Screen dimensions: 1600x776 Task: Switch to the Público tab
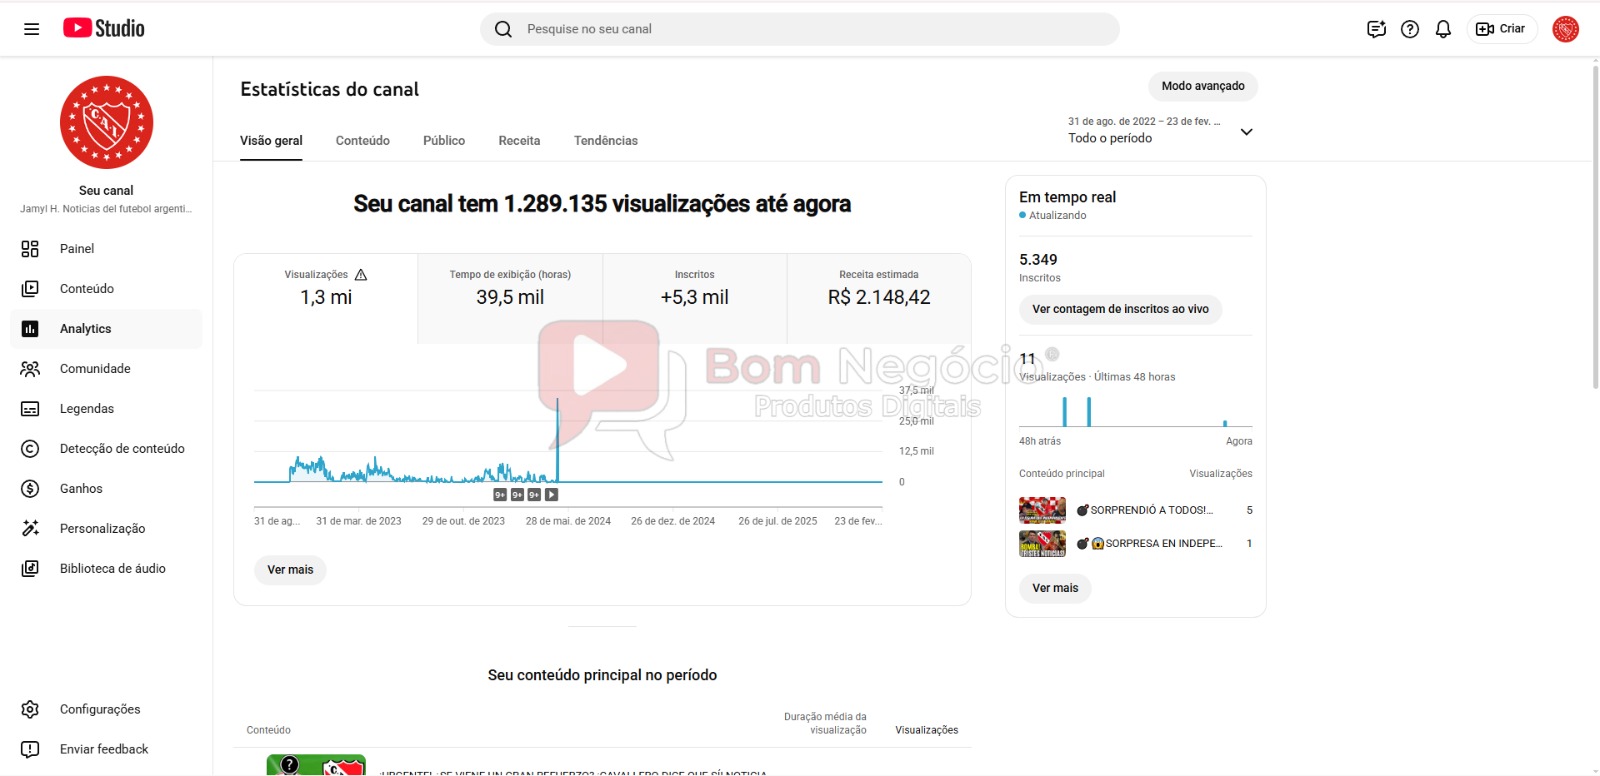pyautogui.click(x=444, y=141)
